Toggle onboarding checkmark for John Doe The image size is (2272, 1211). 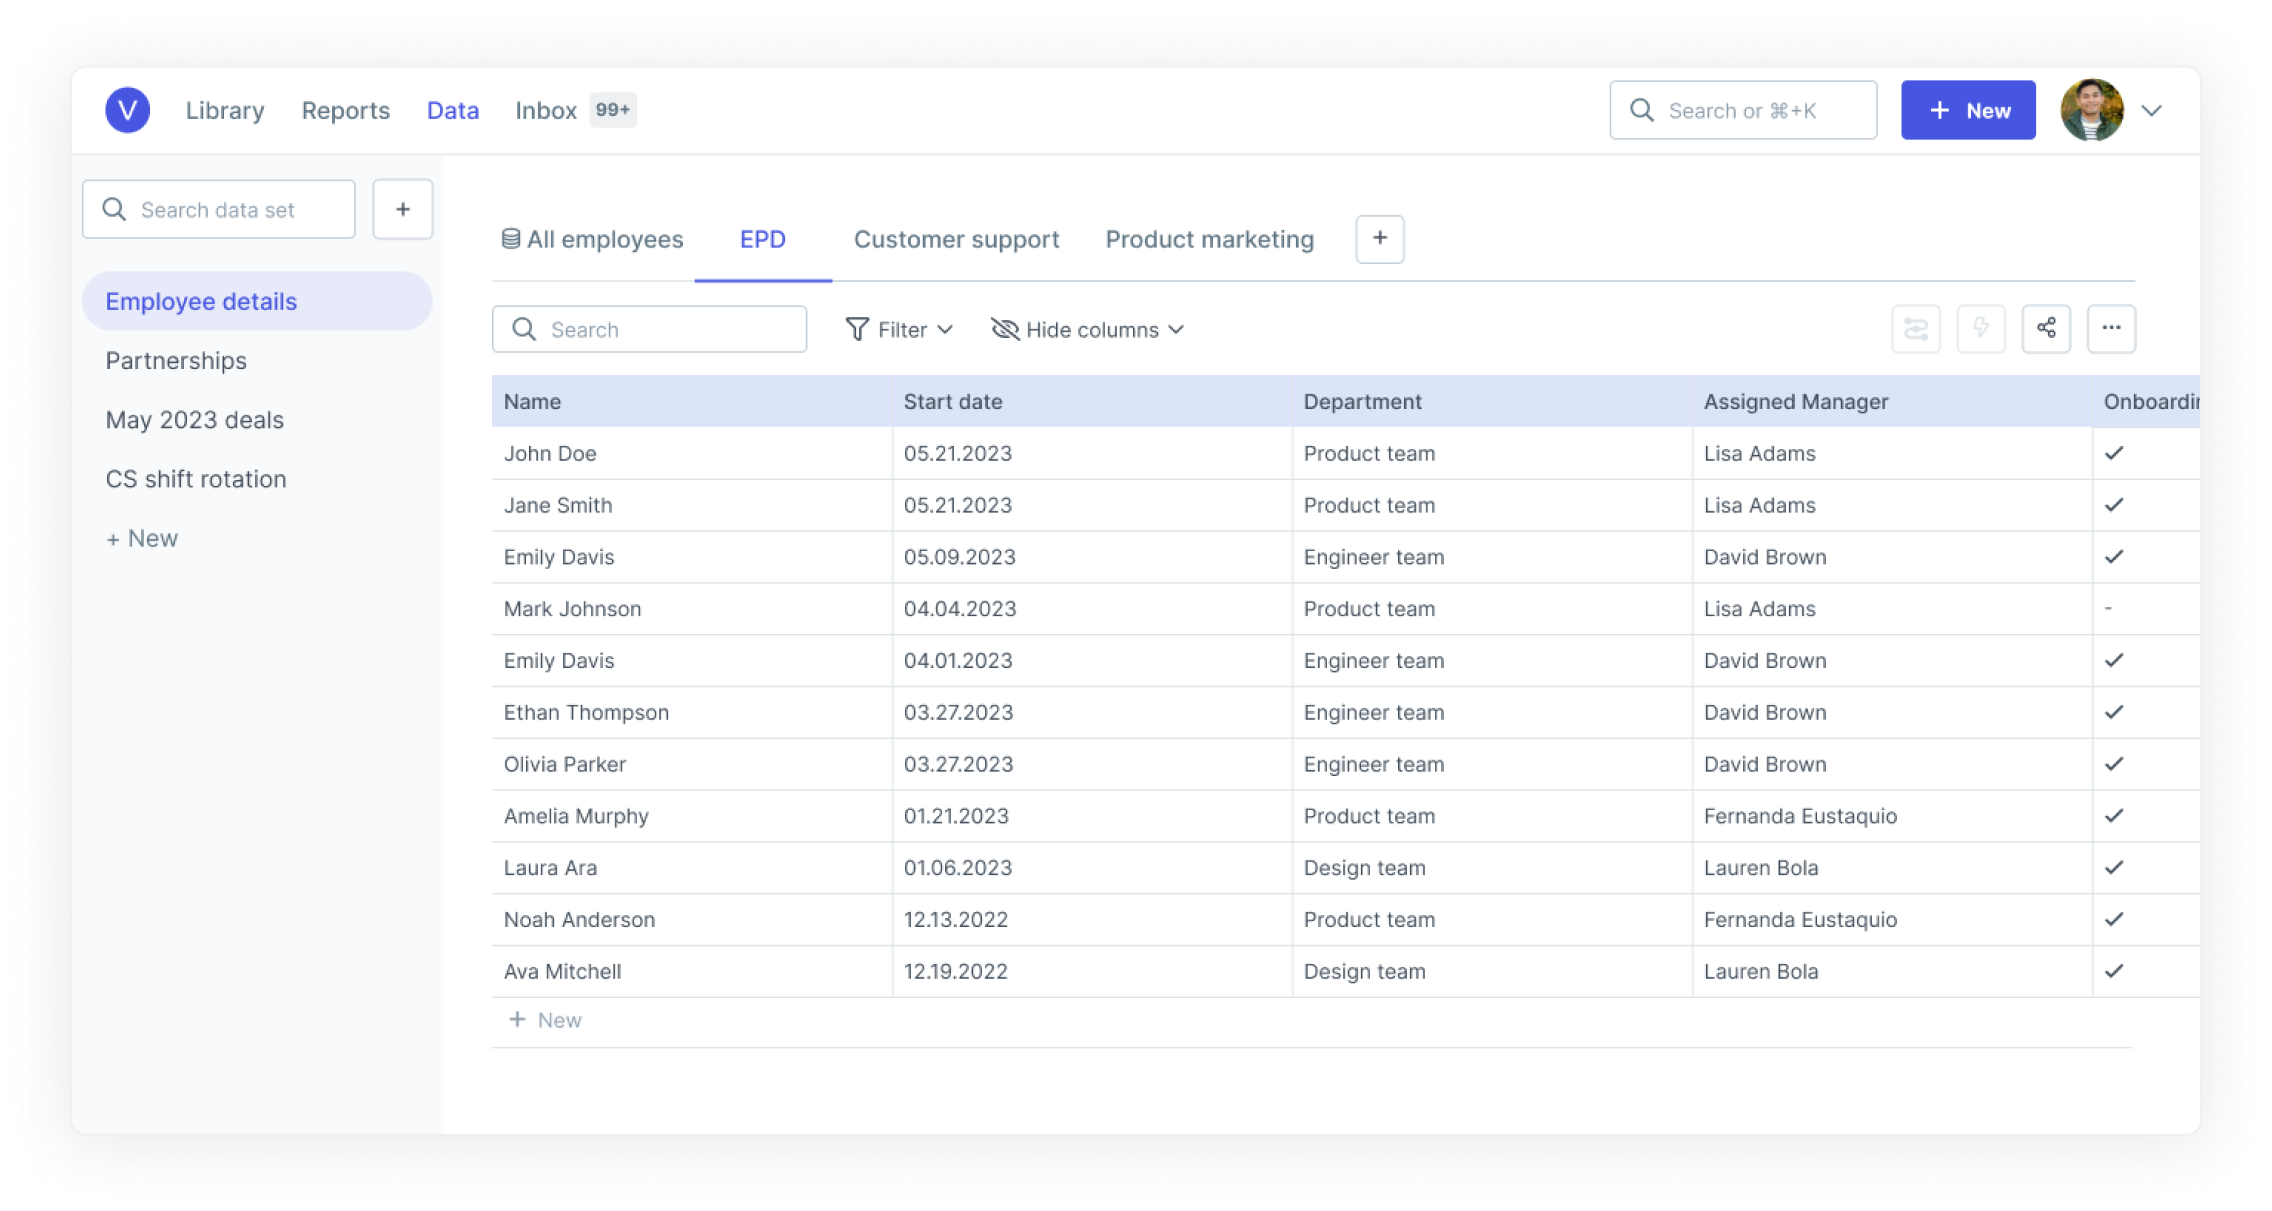click(x=2114, y=453)
